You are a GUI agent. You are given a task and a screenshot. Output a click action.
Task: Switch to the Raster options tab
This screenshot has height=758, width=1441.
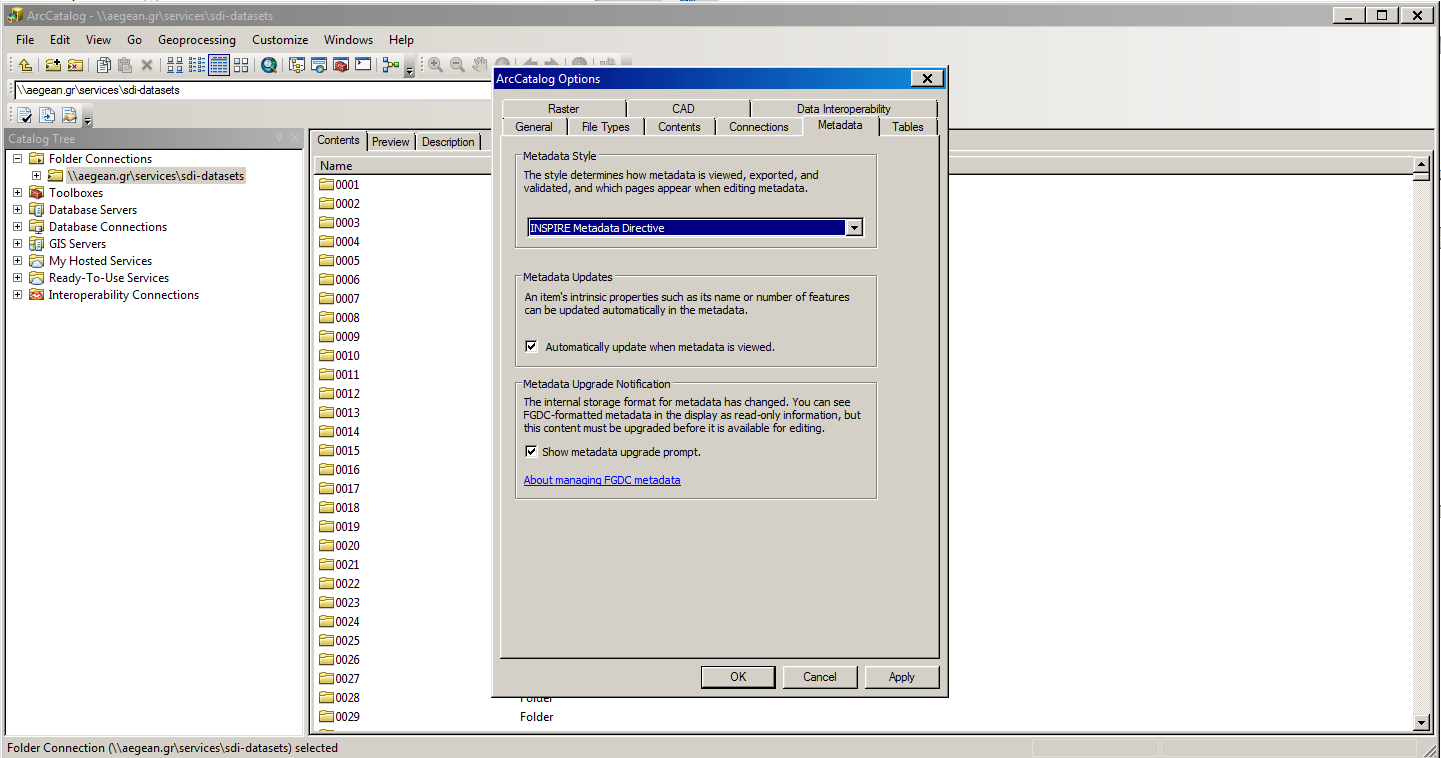coord(563,109)
